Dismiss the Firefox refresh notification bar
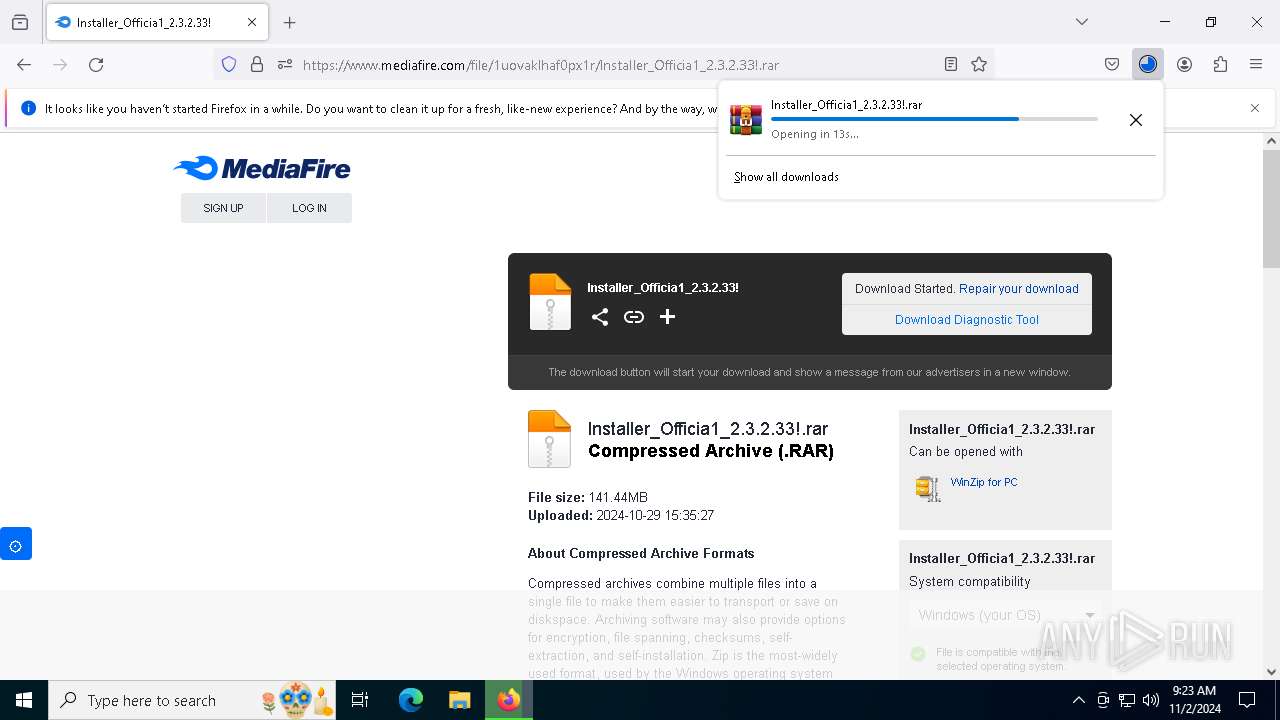The height and width of the screenshot is (720, 1280). point(1255,108)
